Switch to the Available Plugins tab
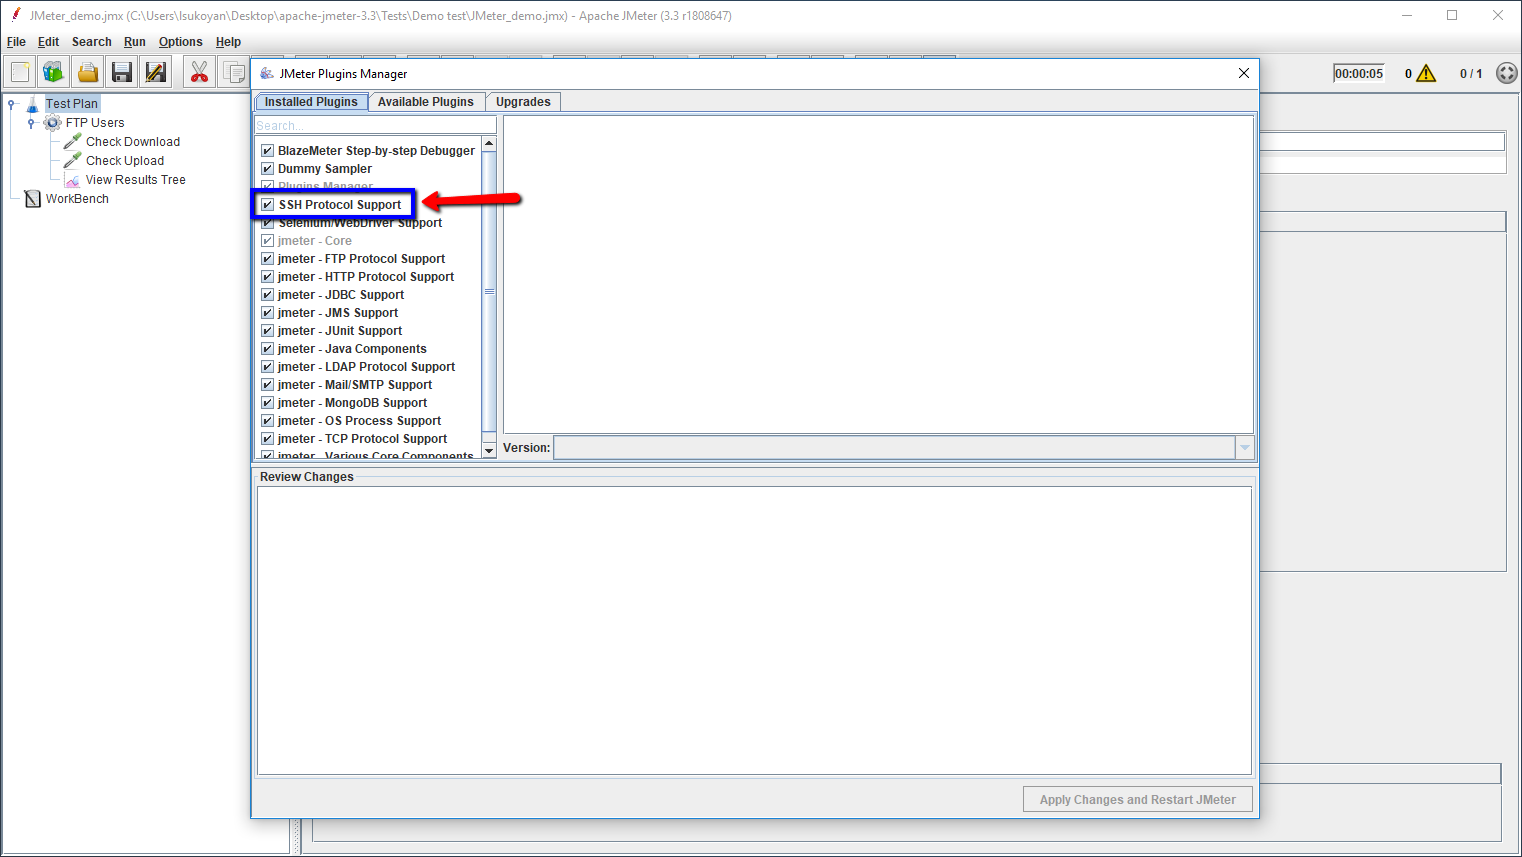This screenshot has height=857, width=1522. click(426, 102)
